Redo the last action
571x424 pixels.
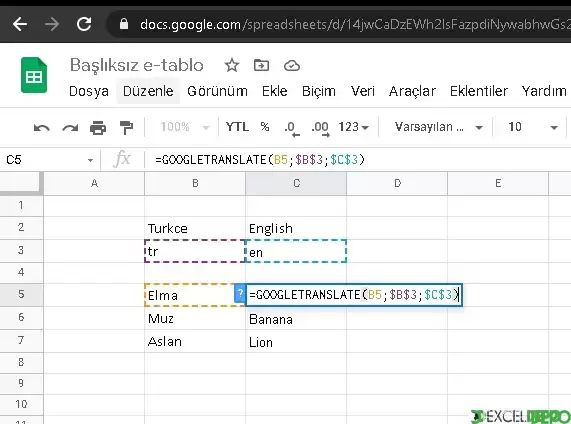pos(70,127)
